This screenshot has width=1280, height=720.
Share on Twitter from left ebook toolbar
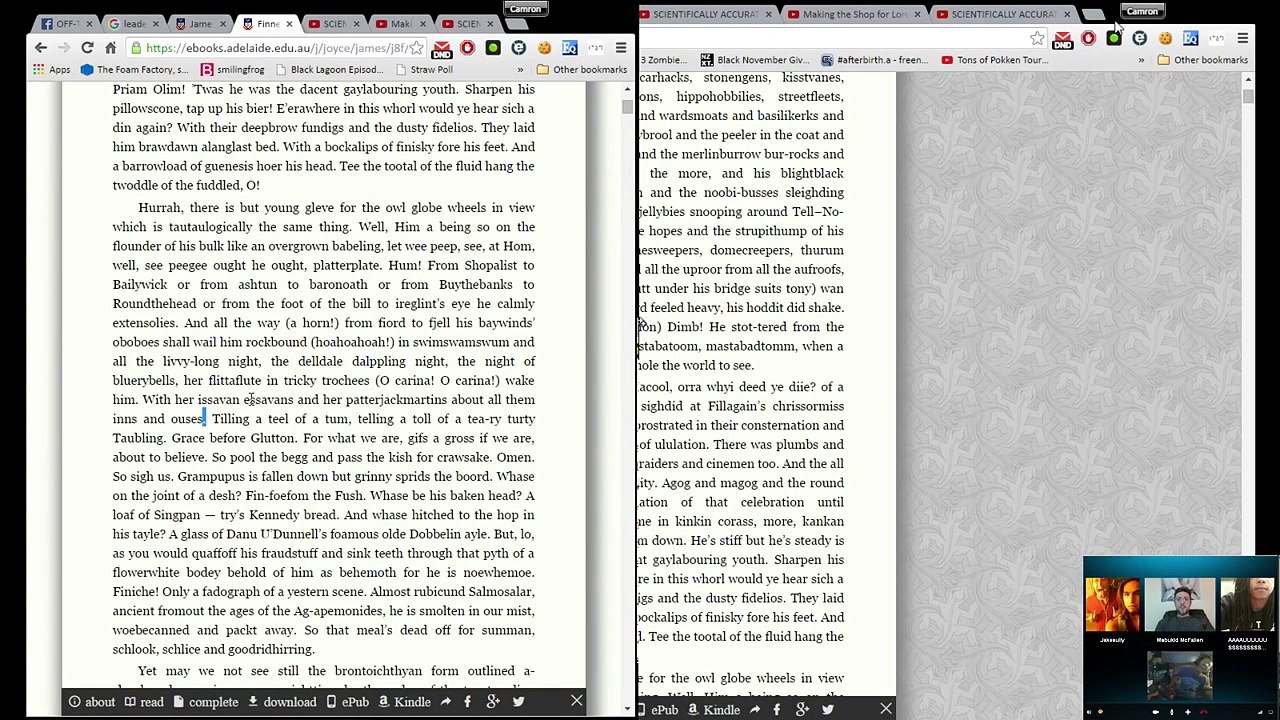[518, 702]
